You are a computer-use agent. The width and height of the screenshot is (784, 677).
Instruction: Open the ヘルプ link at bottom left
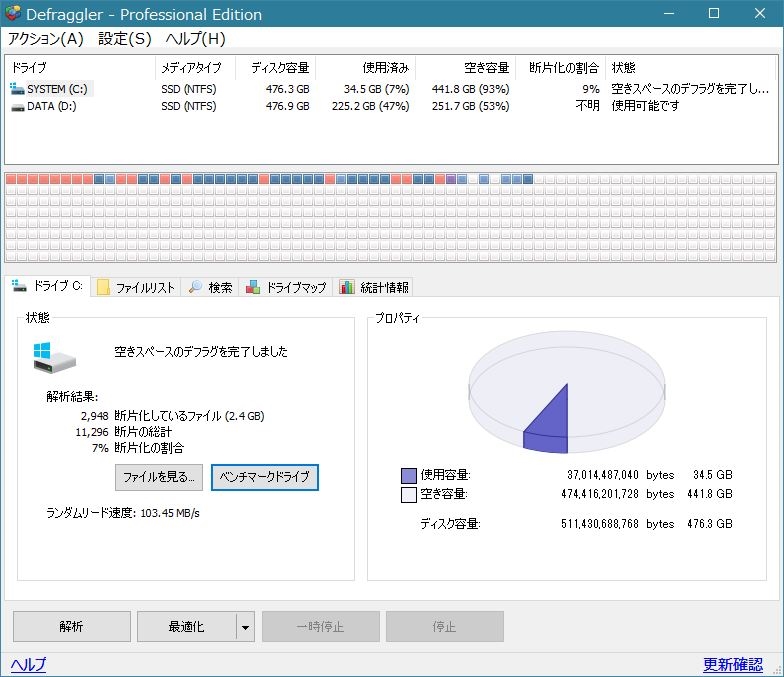click(28, 664)
